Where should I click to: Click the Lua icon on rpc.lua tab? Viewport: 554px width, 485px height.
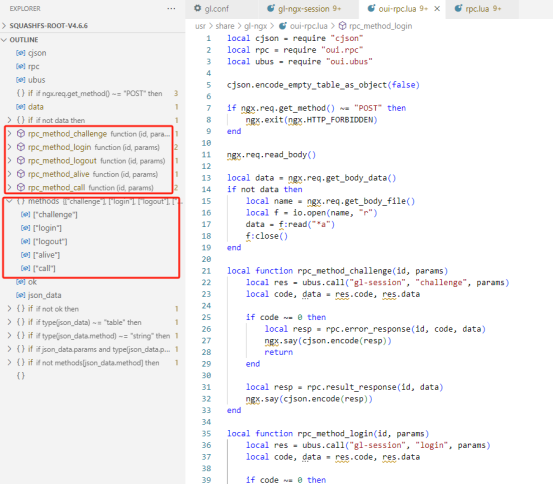tap(458, 8)
